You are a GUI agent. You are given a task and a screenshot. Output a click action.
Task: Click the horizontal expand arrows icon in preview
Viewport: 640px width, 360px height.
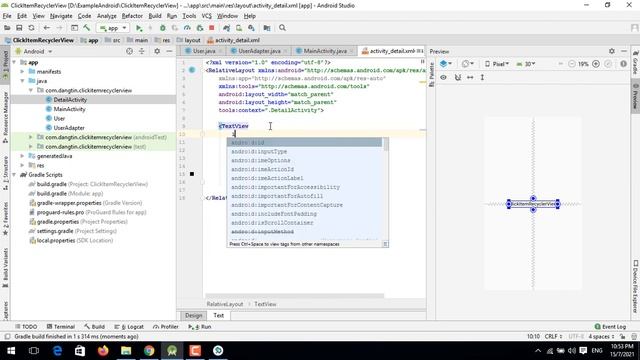click(470, 77)
